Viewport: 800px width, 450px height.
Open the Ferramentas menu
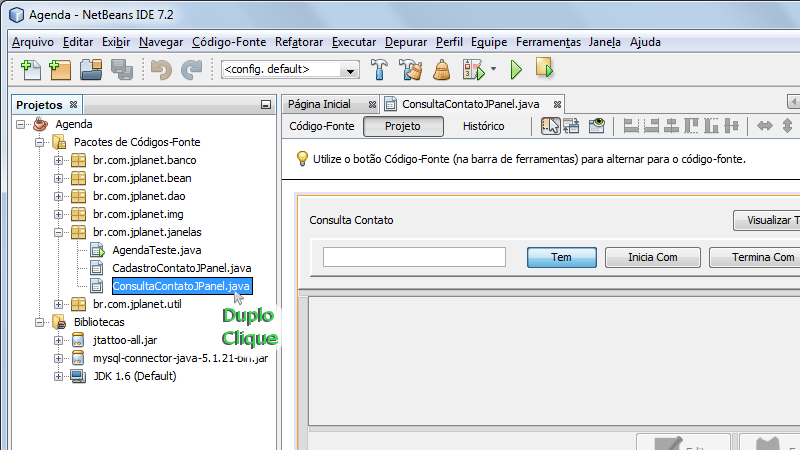click(548, 42)
